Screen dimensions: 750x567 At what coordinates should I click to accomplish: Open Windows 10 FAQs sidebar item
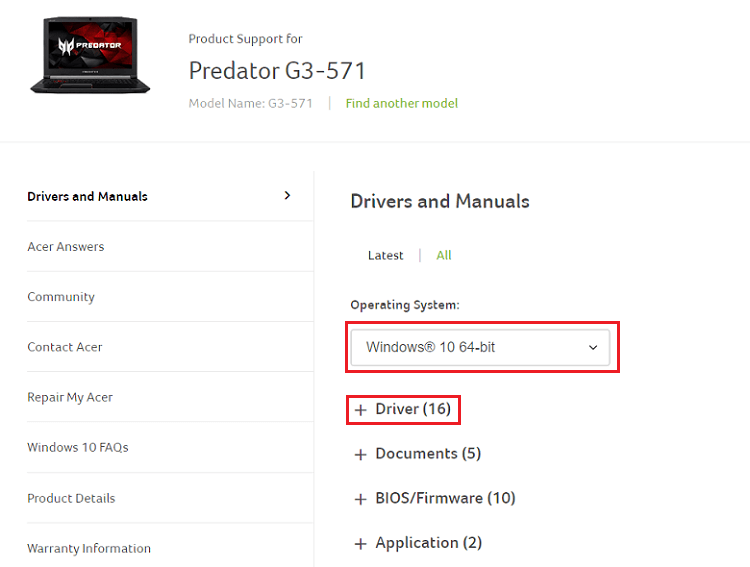click(x=77, y=447)
